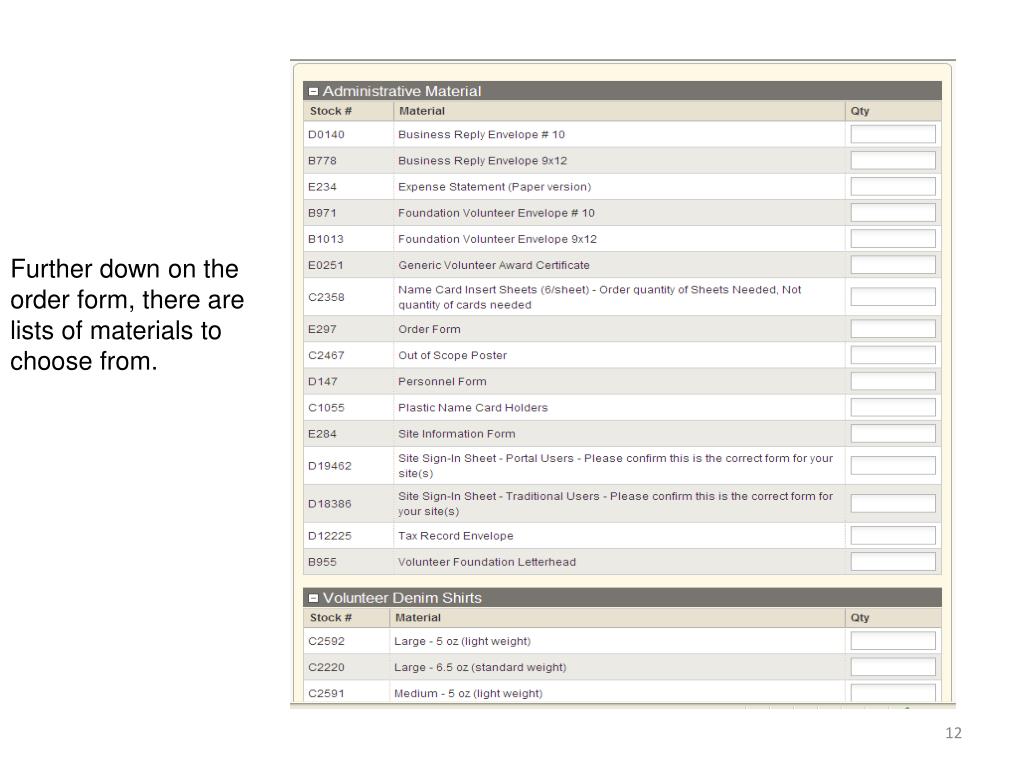The image size is (1024, 768).
Task: Select stock number C2220
Action: (x=326, y=667)
